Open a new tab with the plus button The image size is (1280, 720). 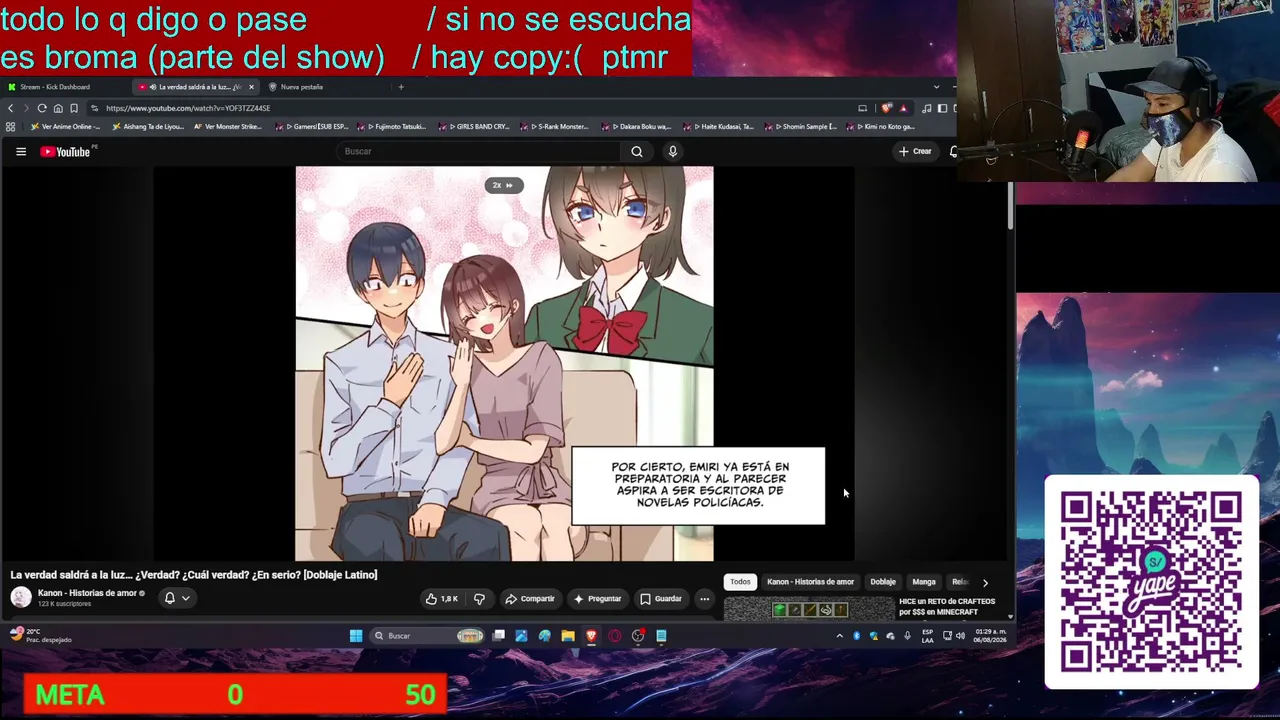(x=401, y=87)
